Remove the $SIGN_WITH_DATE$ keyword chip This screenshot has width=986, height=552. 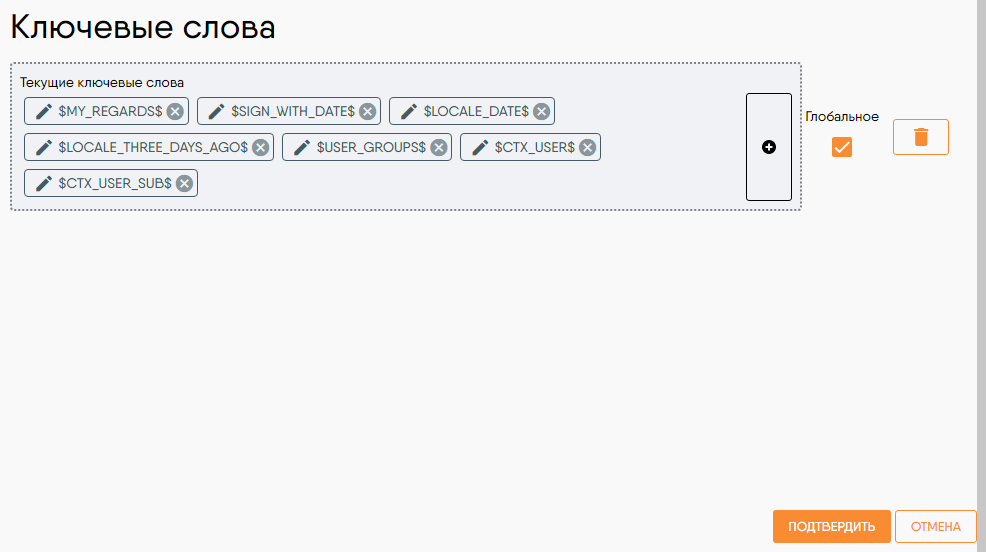point(368,111)
